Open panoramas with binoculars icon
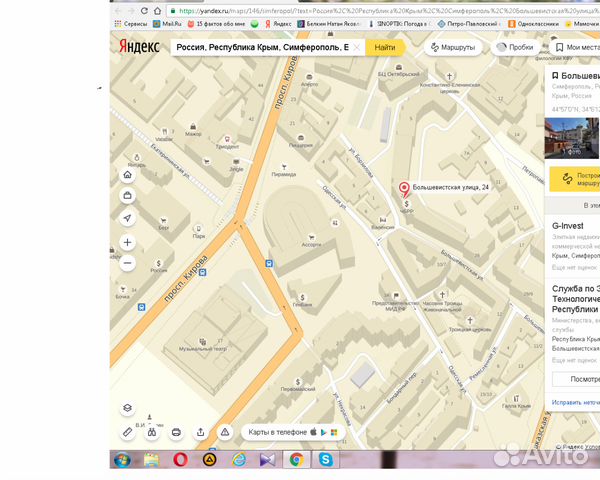 point(152,432)
